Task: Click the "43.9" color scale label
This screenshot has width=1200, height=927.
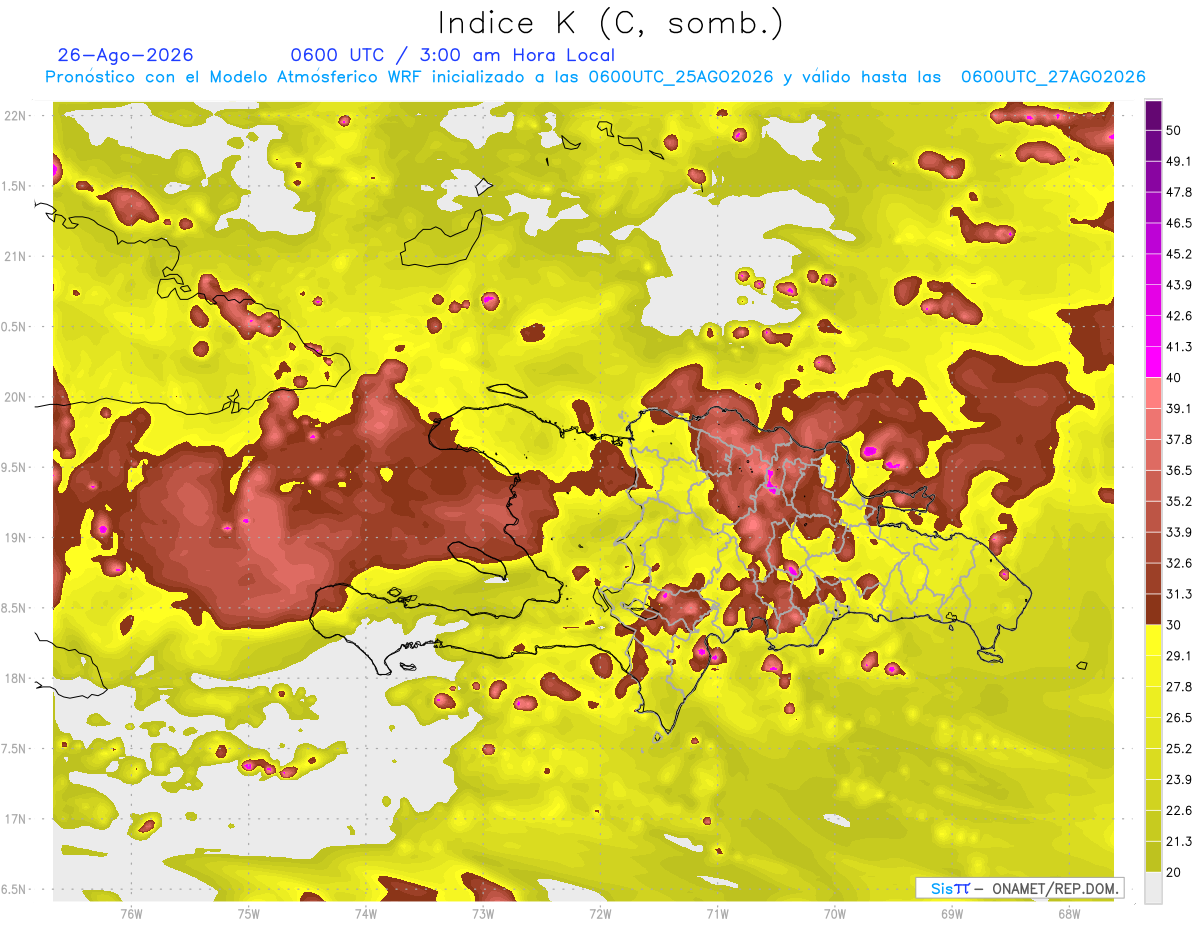Action: (x=1179, y=285)
